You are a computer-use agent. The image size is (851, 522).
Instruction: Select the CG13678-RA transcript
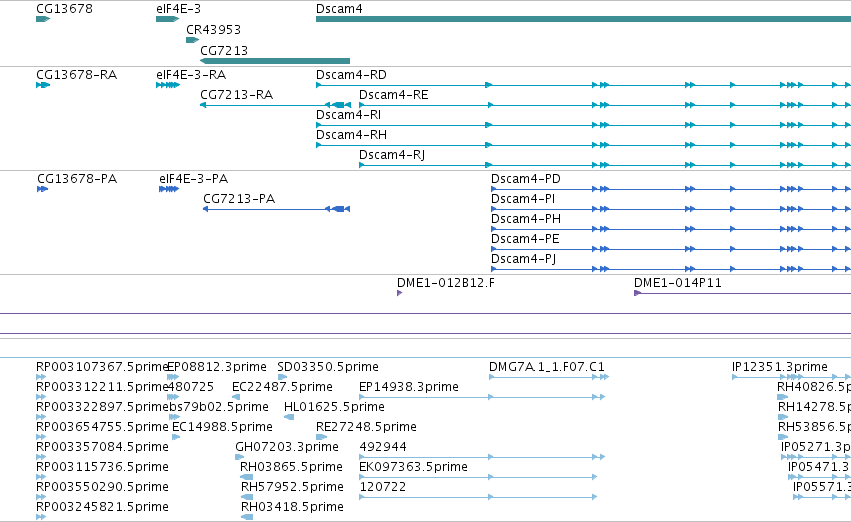point(43,85)
